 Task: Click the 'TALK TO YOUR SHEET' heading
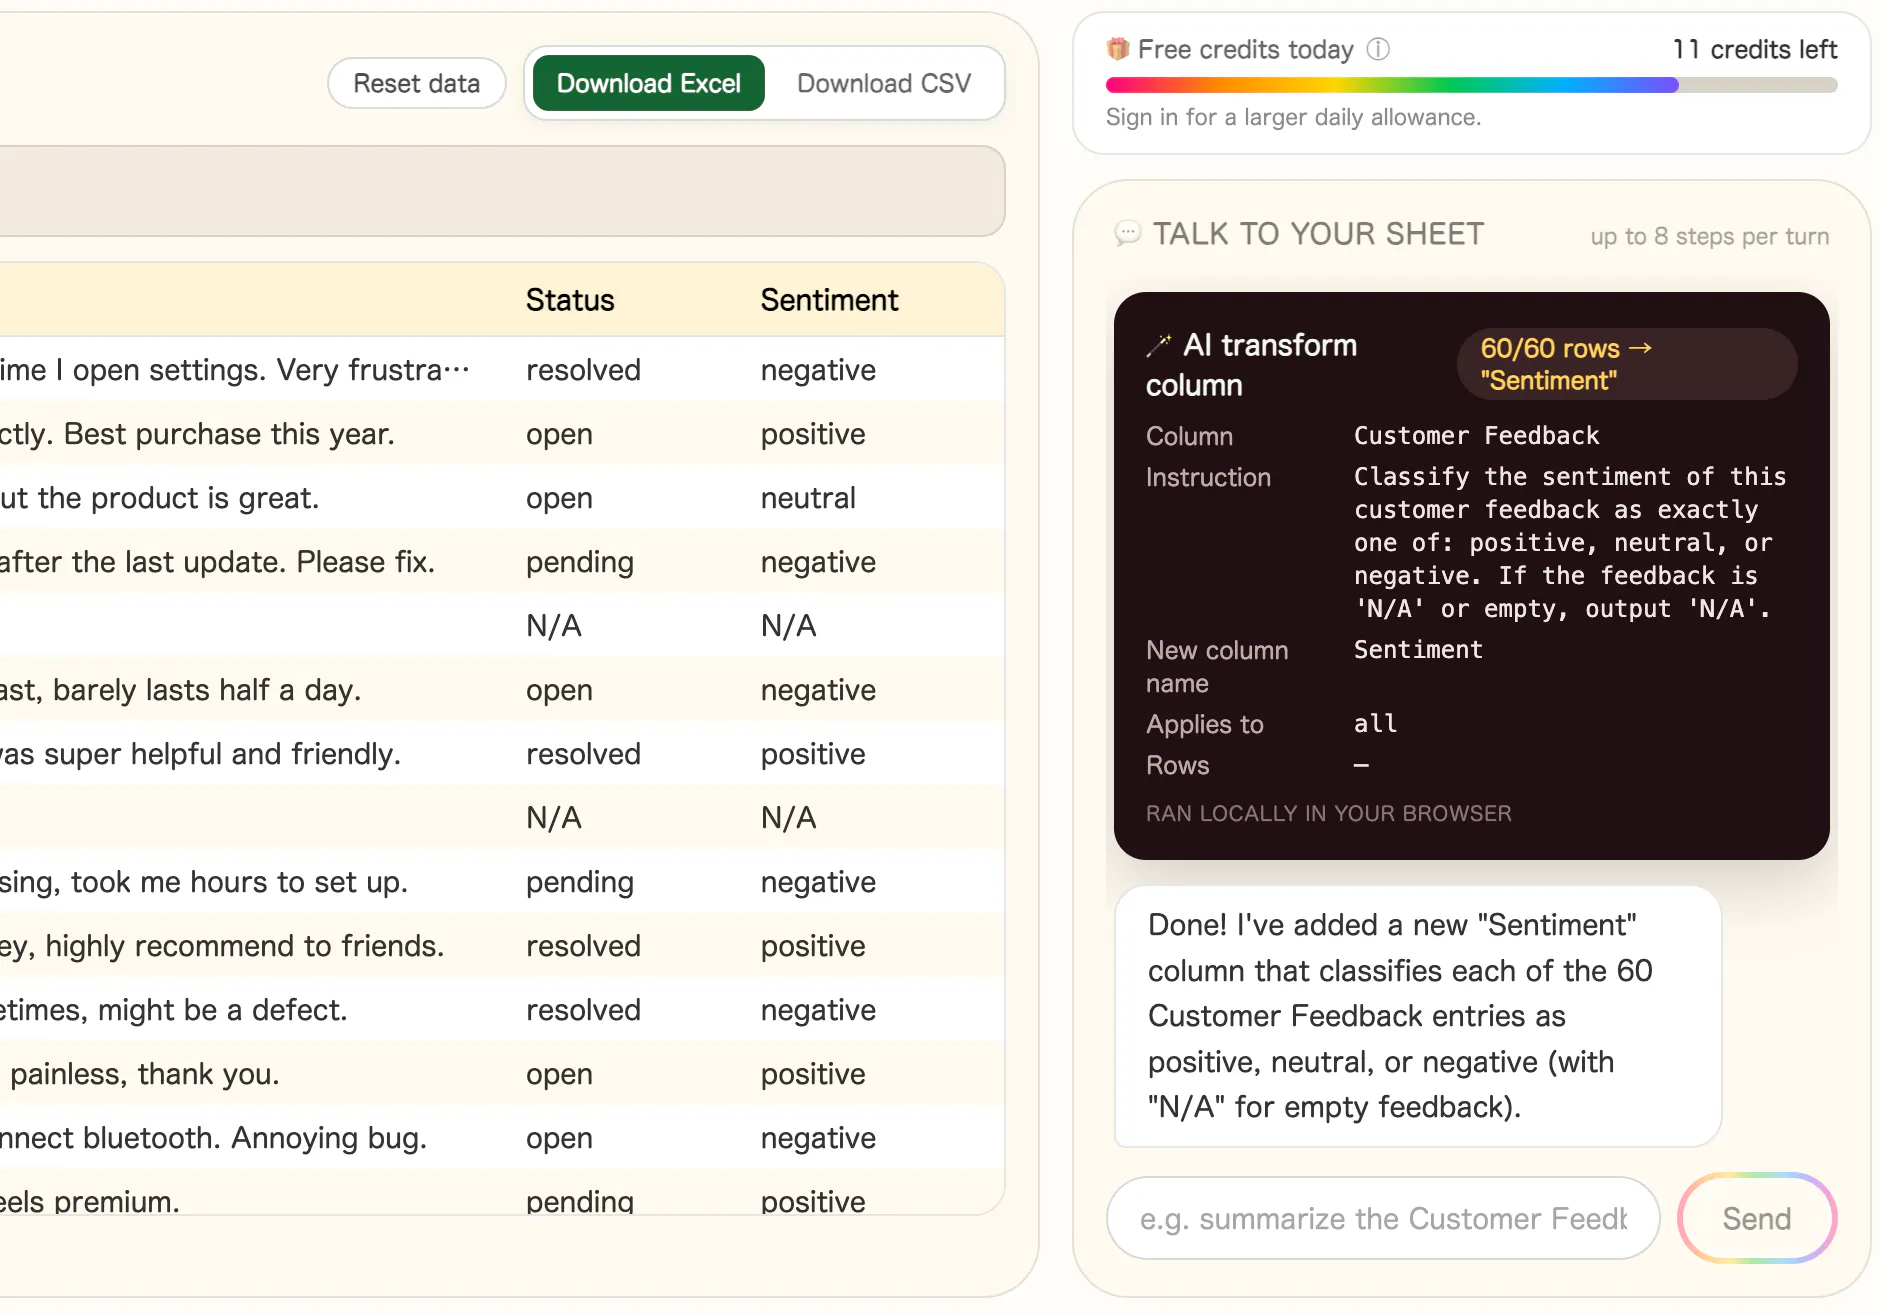(1318, 234)
